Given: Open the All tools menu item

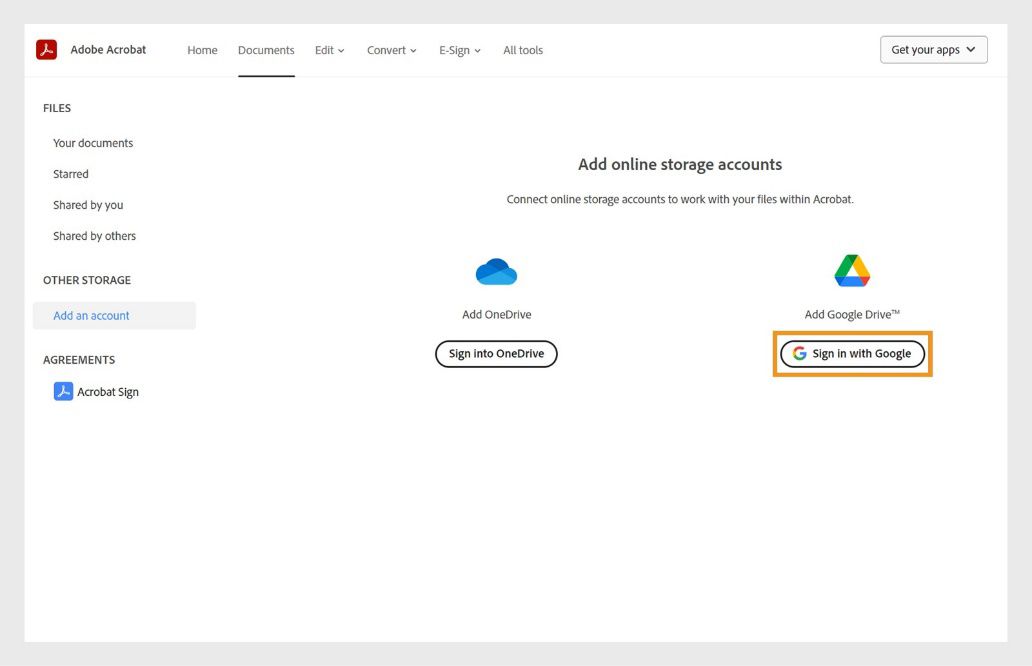Looking at the screenshot, I should pyautogui.click(x=522, y=49).
